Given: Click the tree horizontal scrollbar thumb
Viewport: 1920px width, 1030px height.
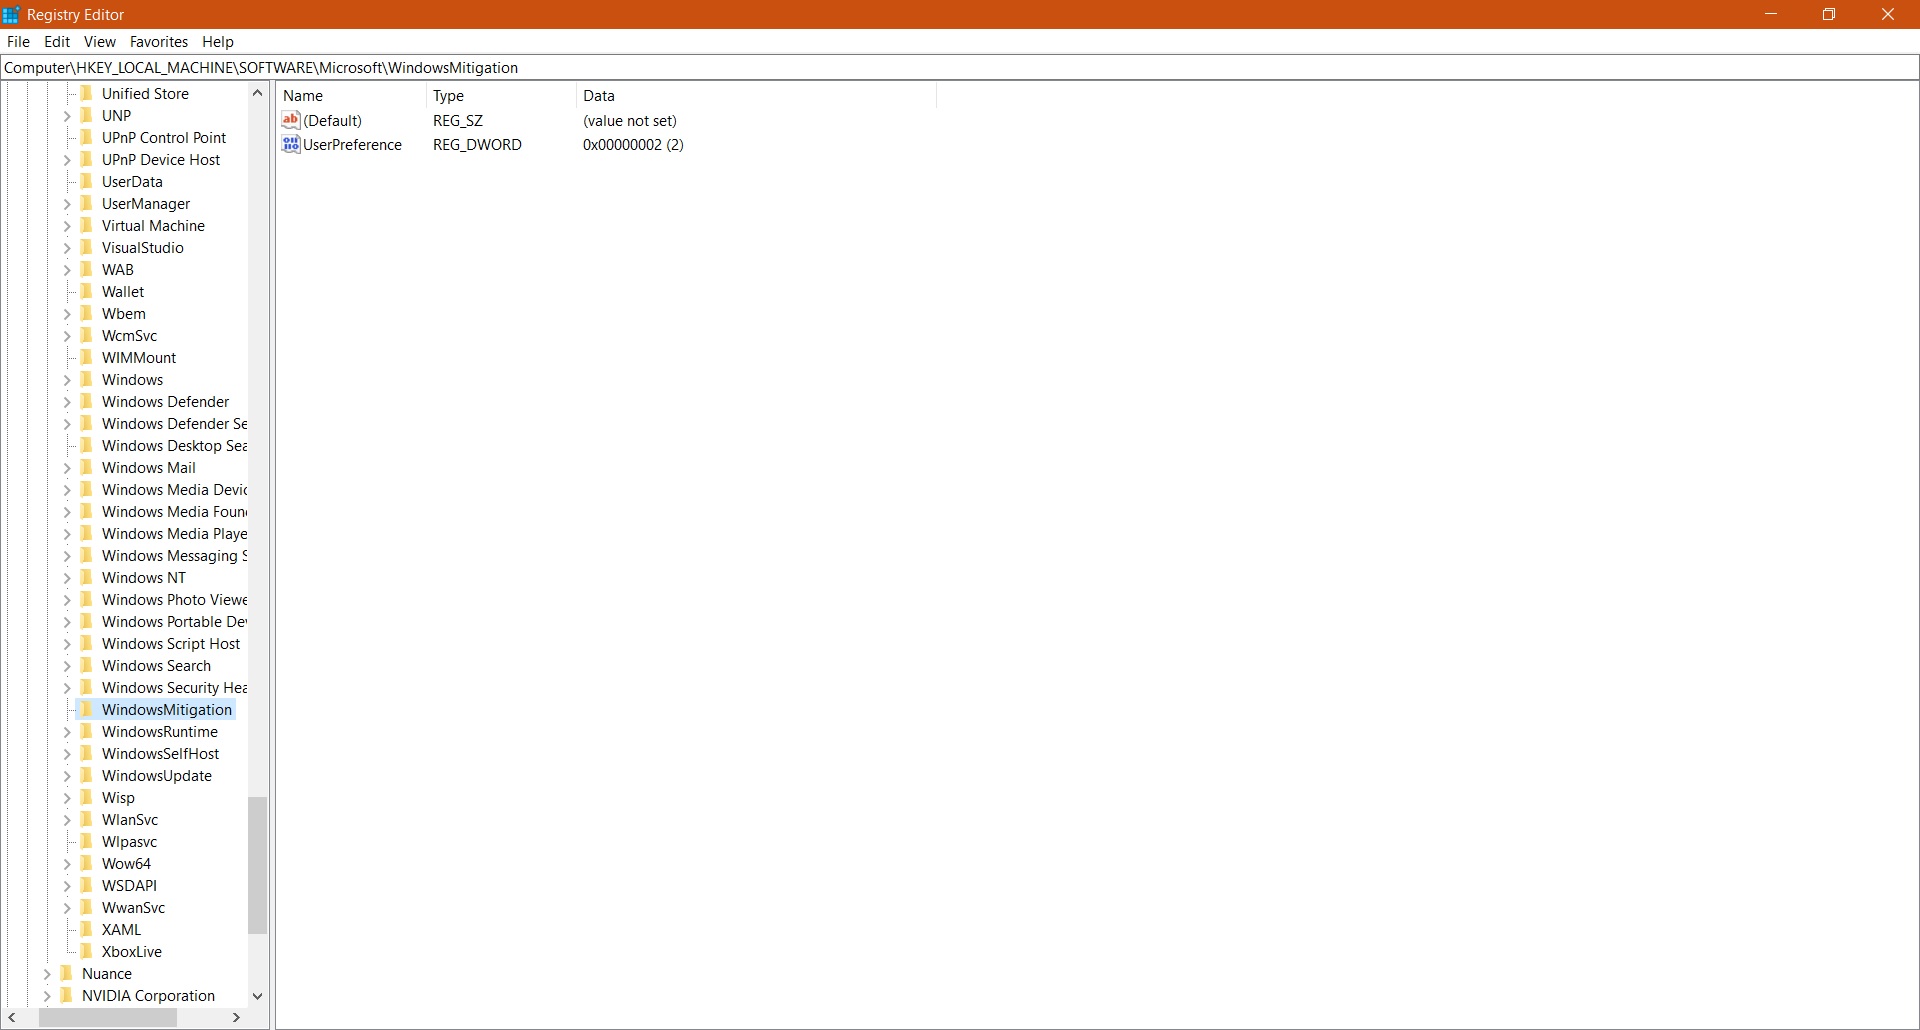Looking at the screenshot, I should [108, 1018].
